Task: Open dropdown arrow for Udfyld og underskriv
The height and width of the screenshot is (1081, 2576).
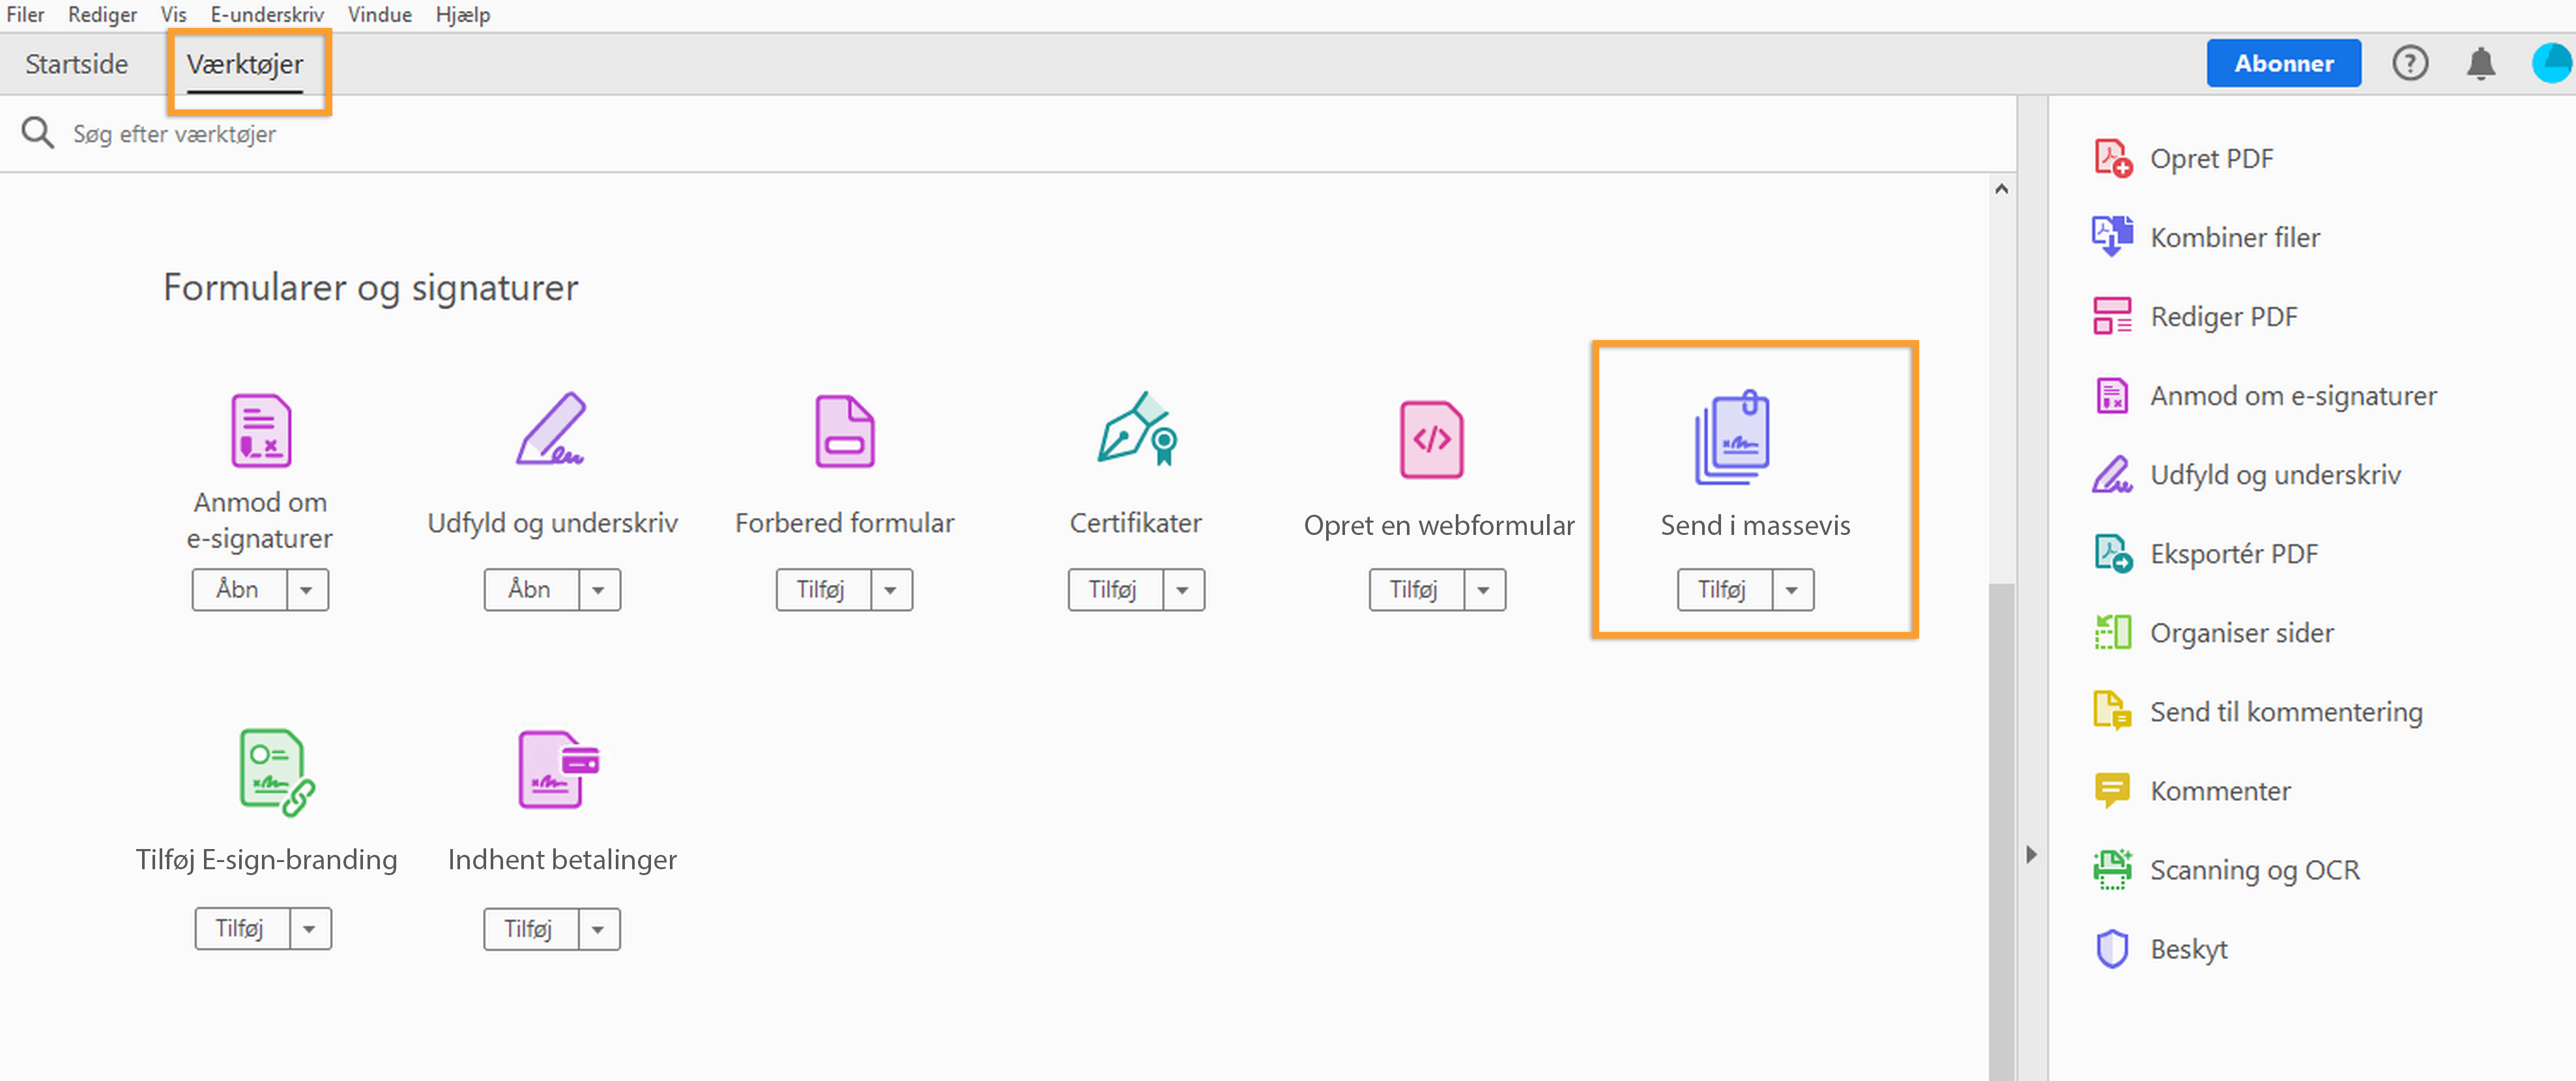Action: click(x=598, y=590)
